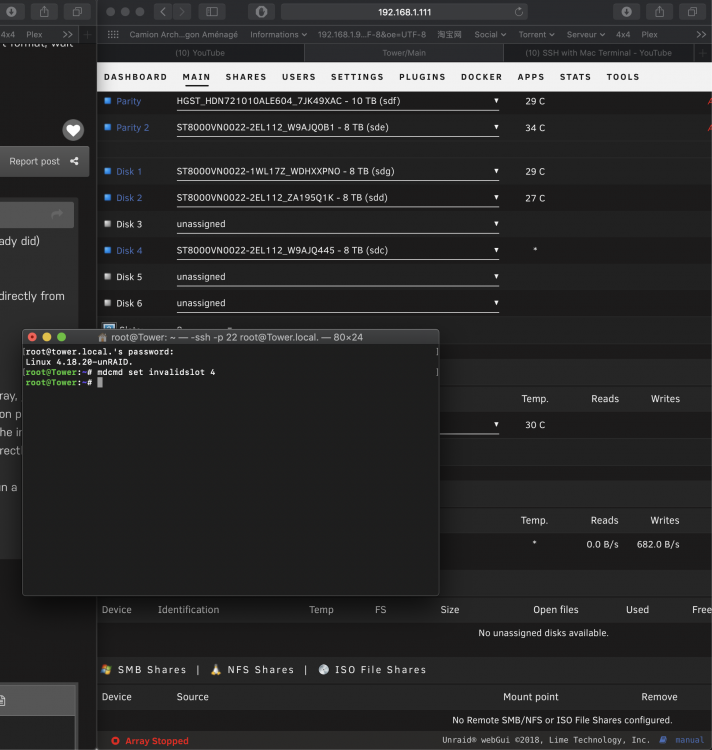This screenshot has width=712, height=750.
Task: Open Disk 3 unassigned dropdown
Action: pyautogui.click(x=338, y=224)
